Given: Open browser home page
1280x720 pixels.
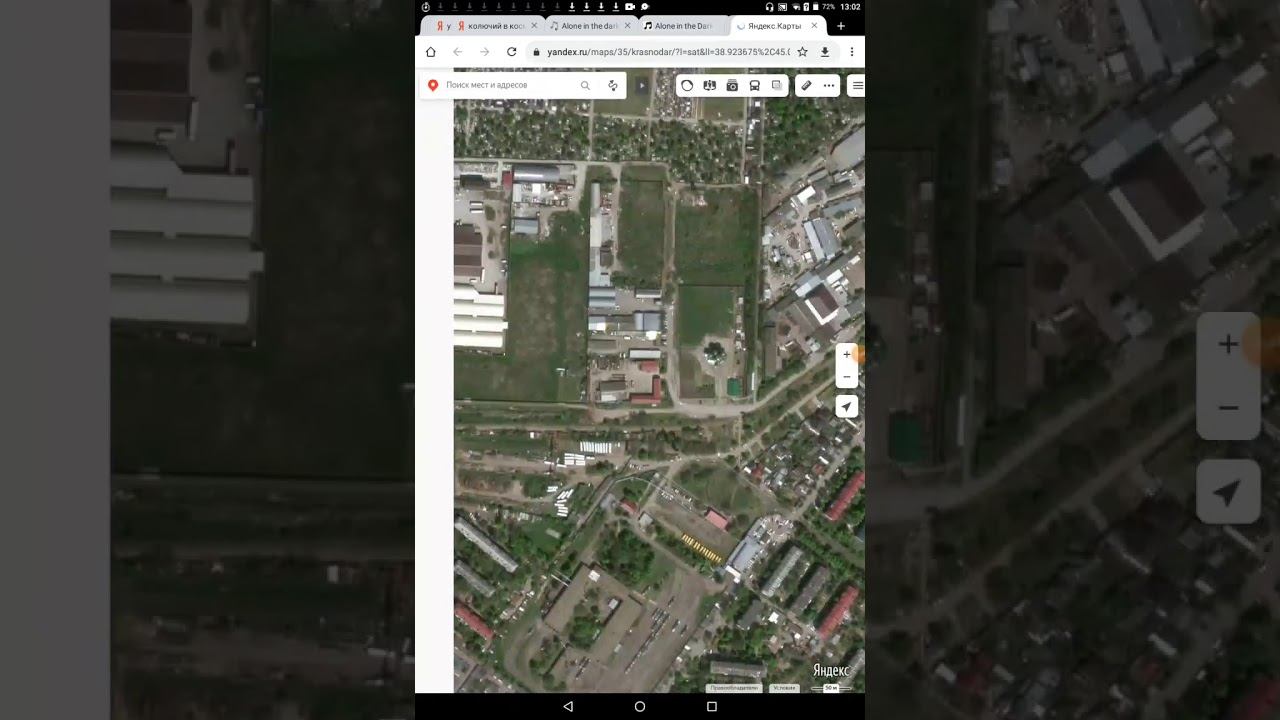Looking at the screenshot, I should (x=431, y=52).
